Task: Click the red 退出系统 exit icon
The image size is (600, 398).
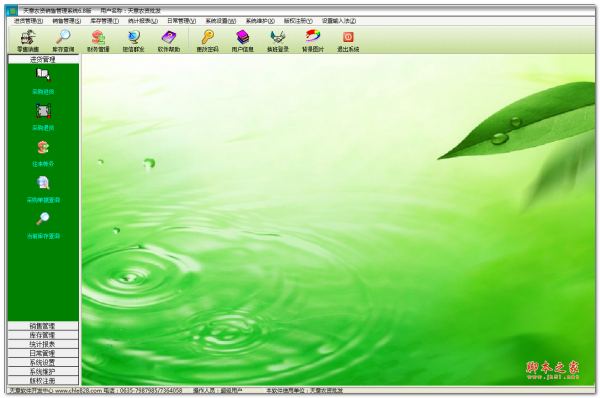Action: pos(348,41)
